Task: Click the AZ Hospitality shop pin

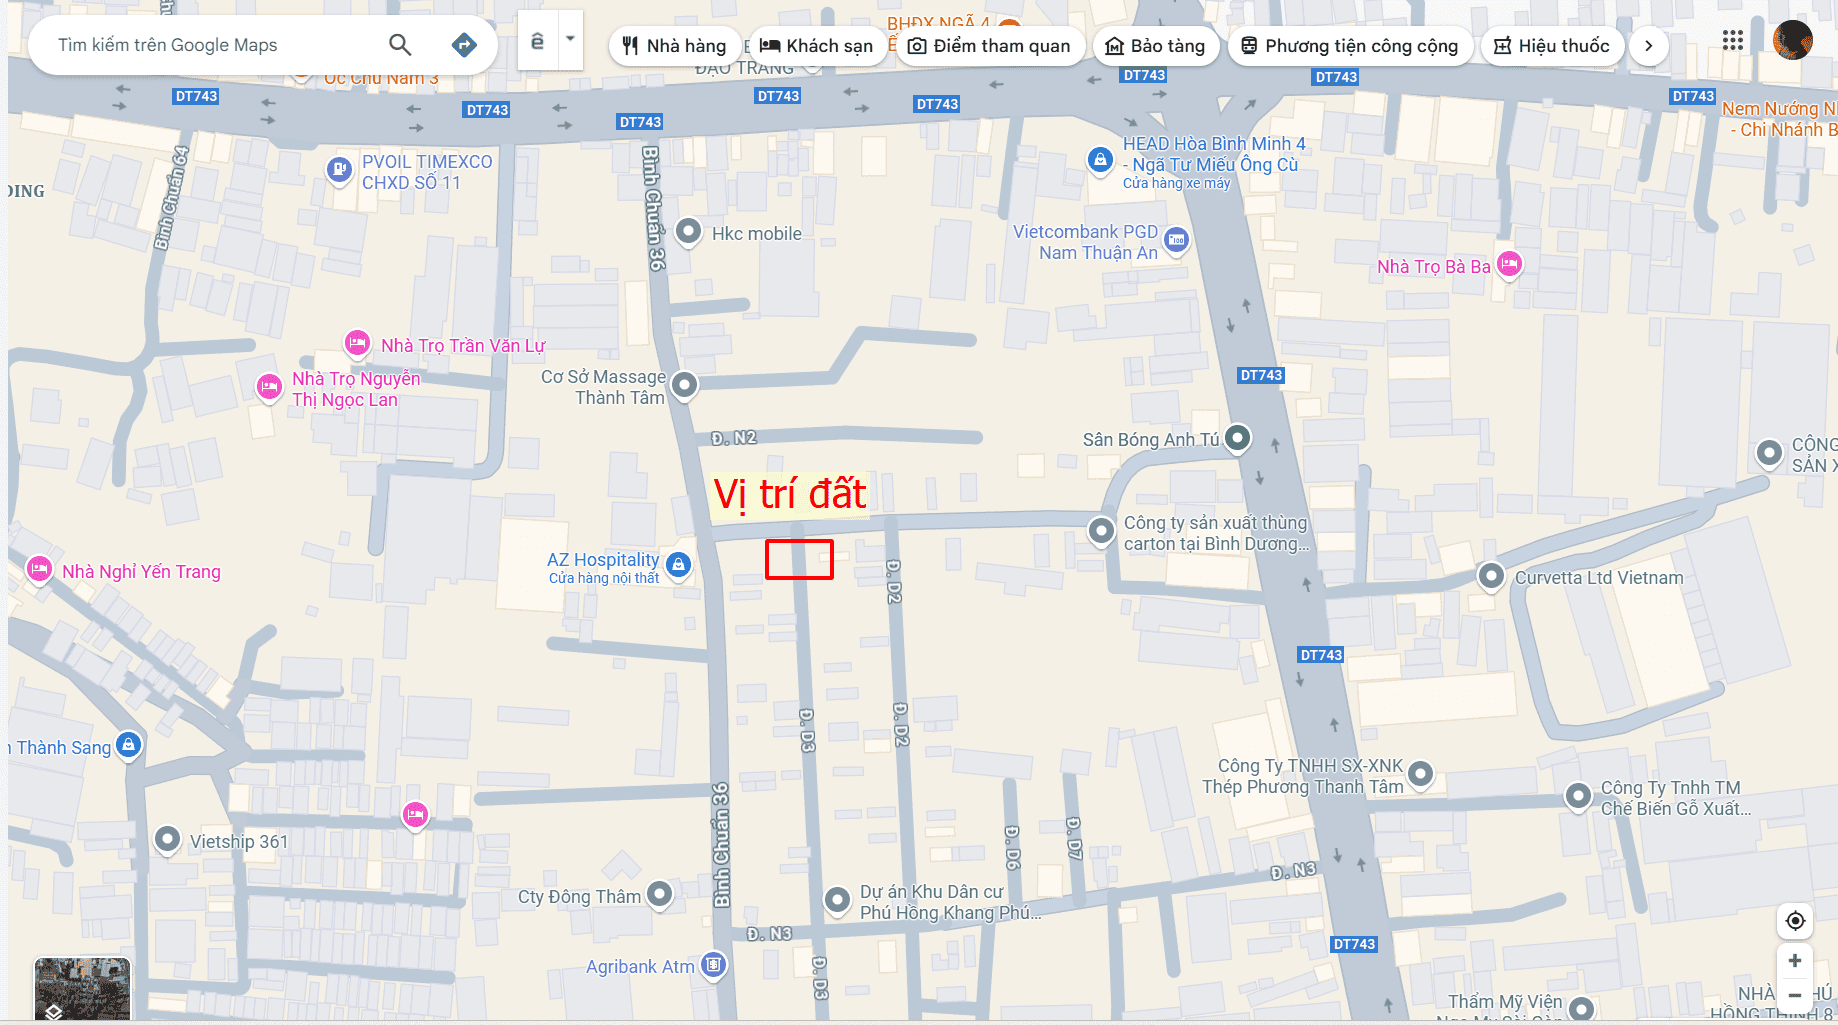Action: pyautogui.click(x=679, y=565)
